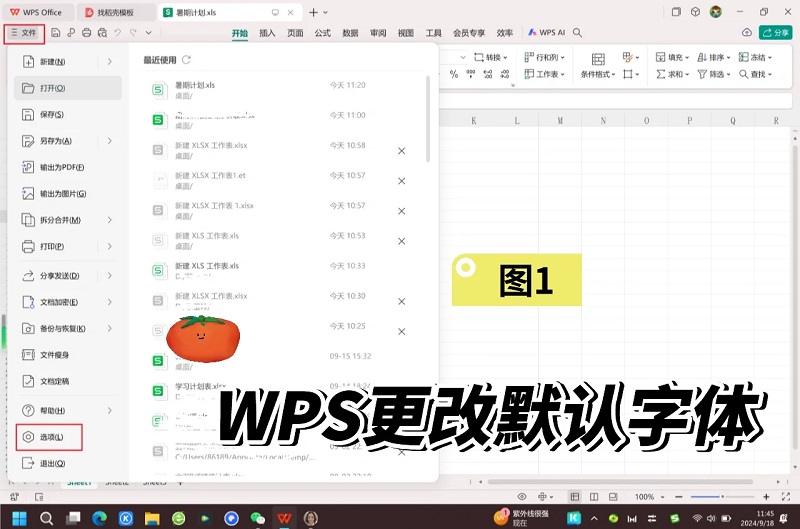Click the 分享 share button
Image resolution: width=800 pixels, height=529 pixels.
pyautogui.click(x=776, y=32)
